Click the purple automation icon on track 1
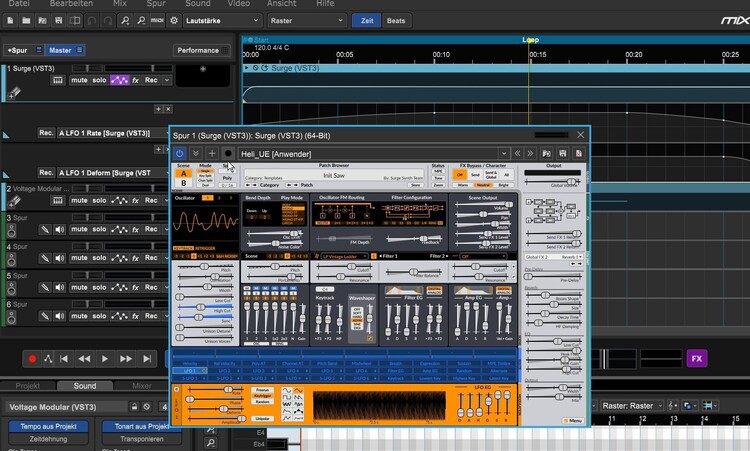This screenshot has width=750, height=451. click(x=118, y=80)
